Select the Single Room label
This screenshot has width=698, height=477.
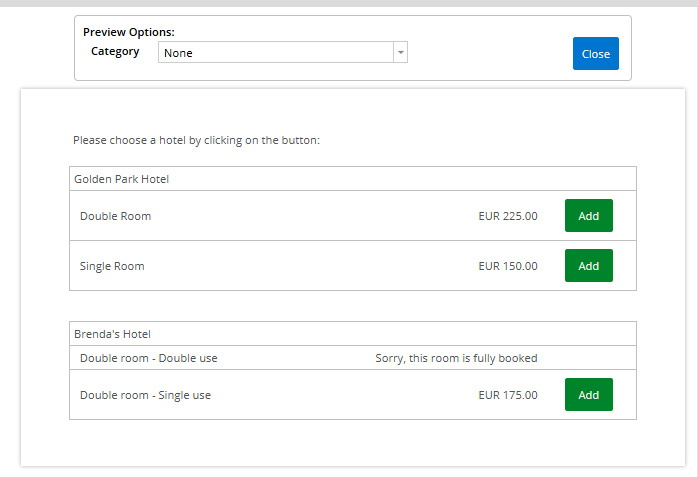pyautogui.click(x=112, y=266)
